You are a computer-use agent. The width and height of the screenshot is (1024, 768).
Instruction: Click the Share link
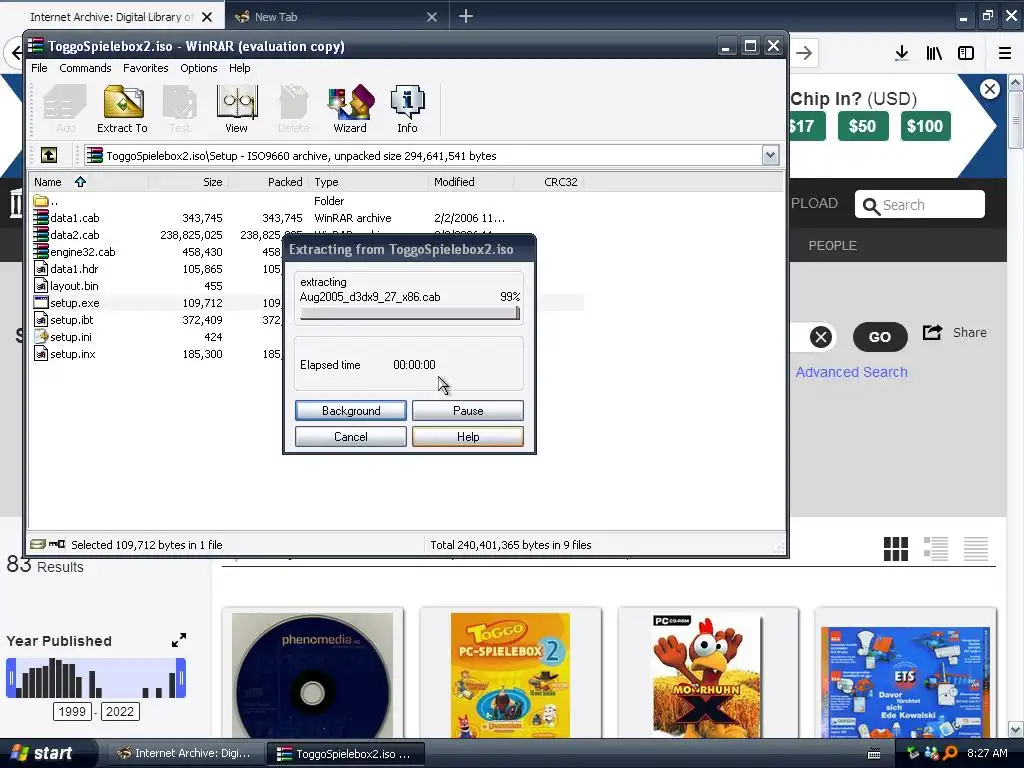point(955,332)
